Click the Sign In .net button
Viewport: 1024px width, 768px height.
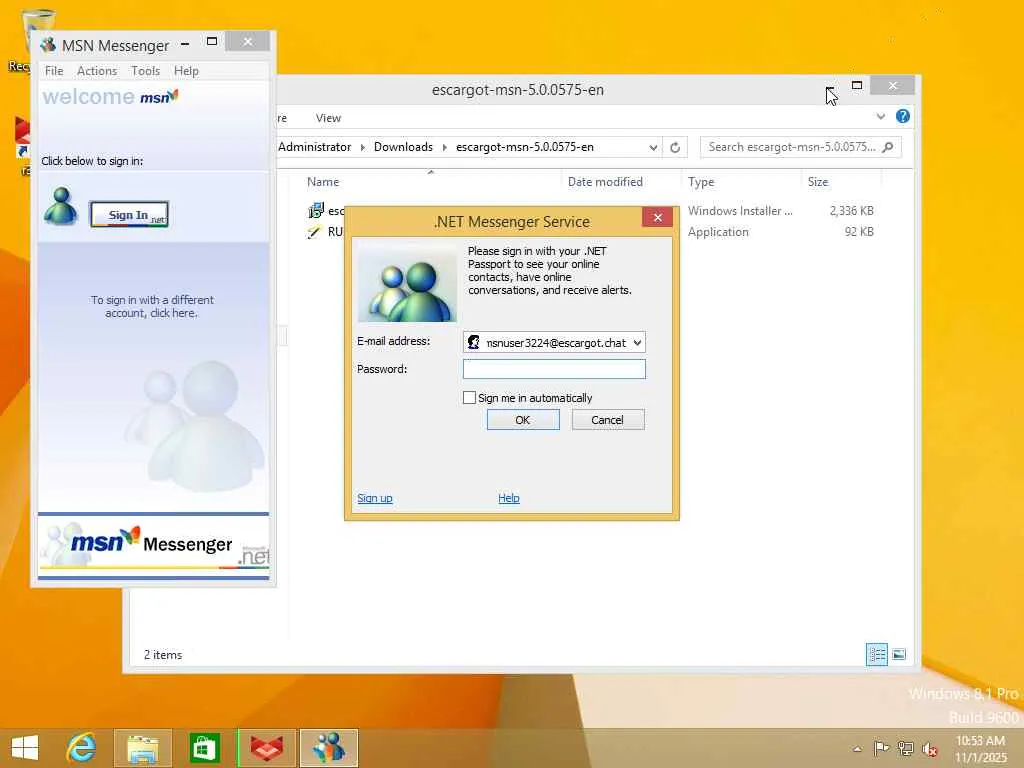(129, 214)
